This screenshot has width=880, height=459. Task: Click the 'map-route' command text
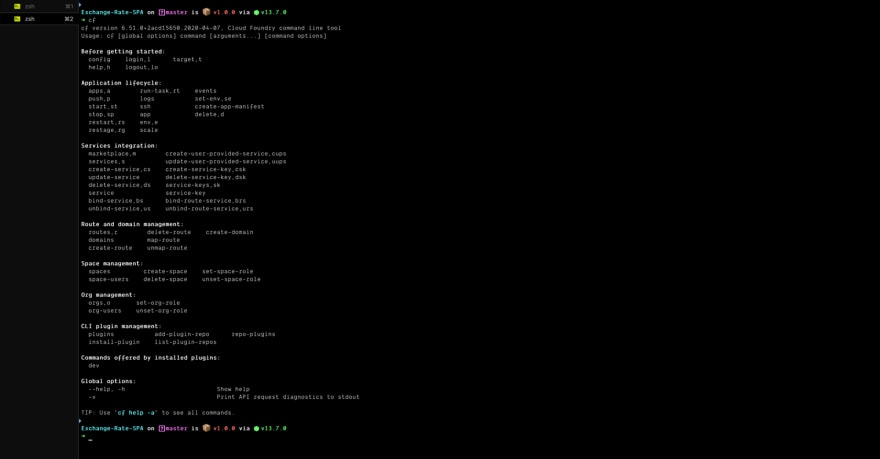click(163, 240)
